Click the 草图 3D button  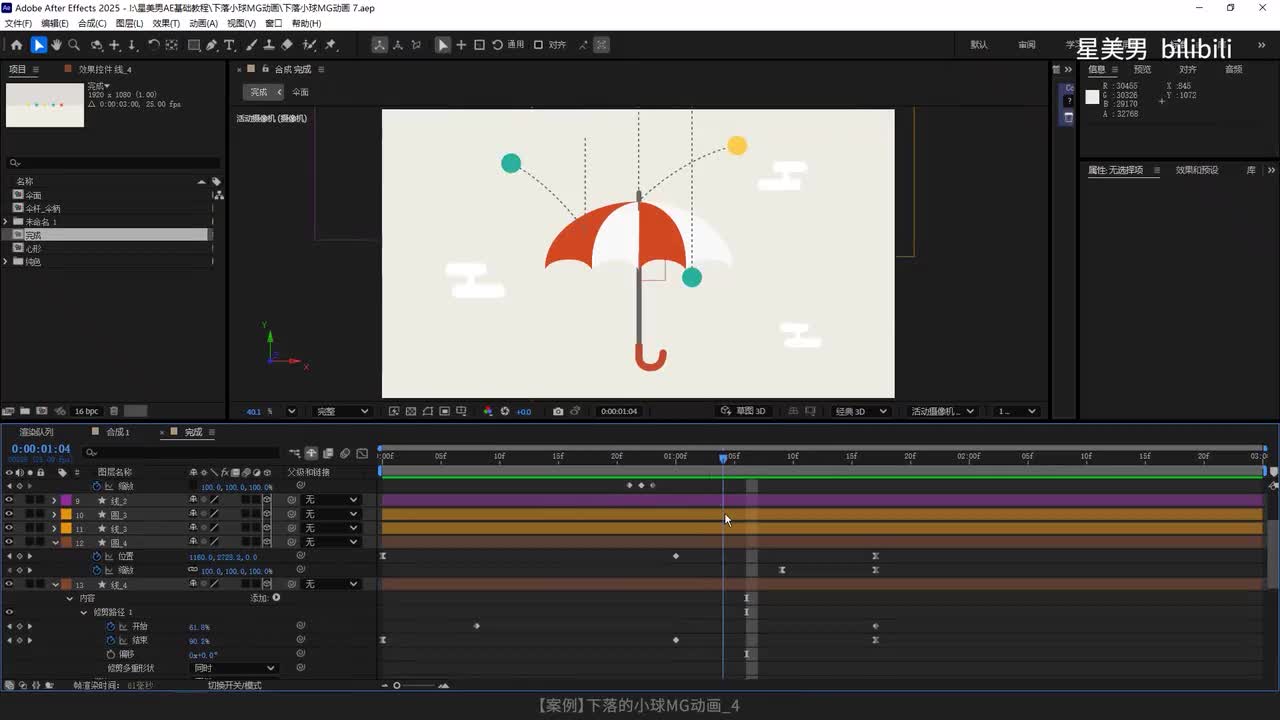744,411
